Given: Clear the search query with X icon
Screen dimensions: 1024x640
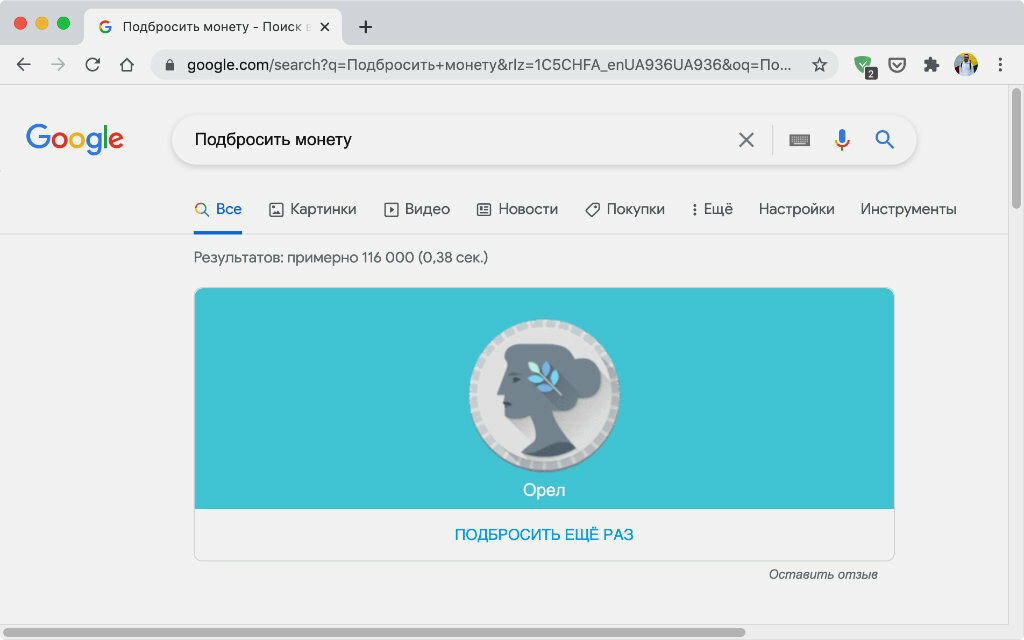Looking at the screenshot, I should 746,139.
